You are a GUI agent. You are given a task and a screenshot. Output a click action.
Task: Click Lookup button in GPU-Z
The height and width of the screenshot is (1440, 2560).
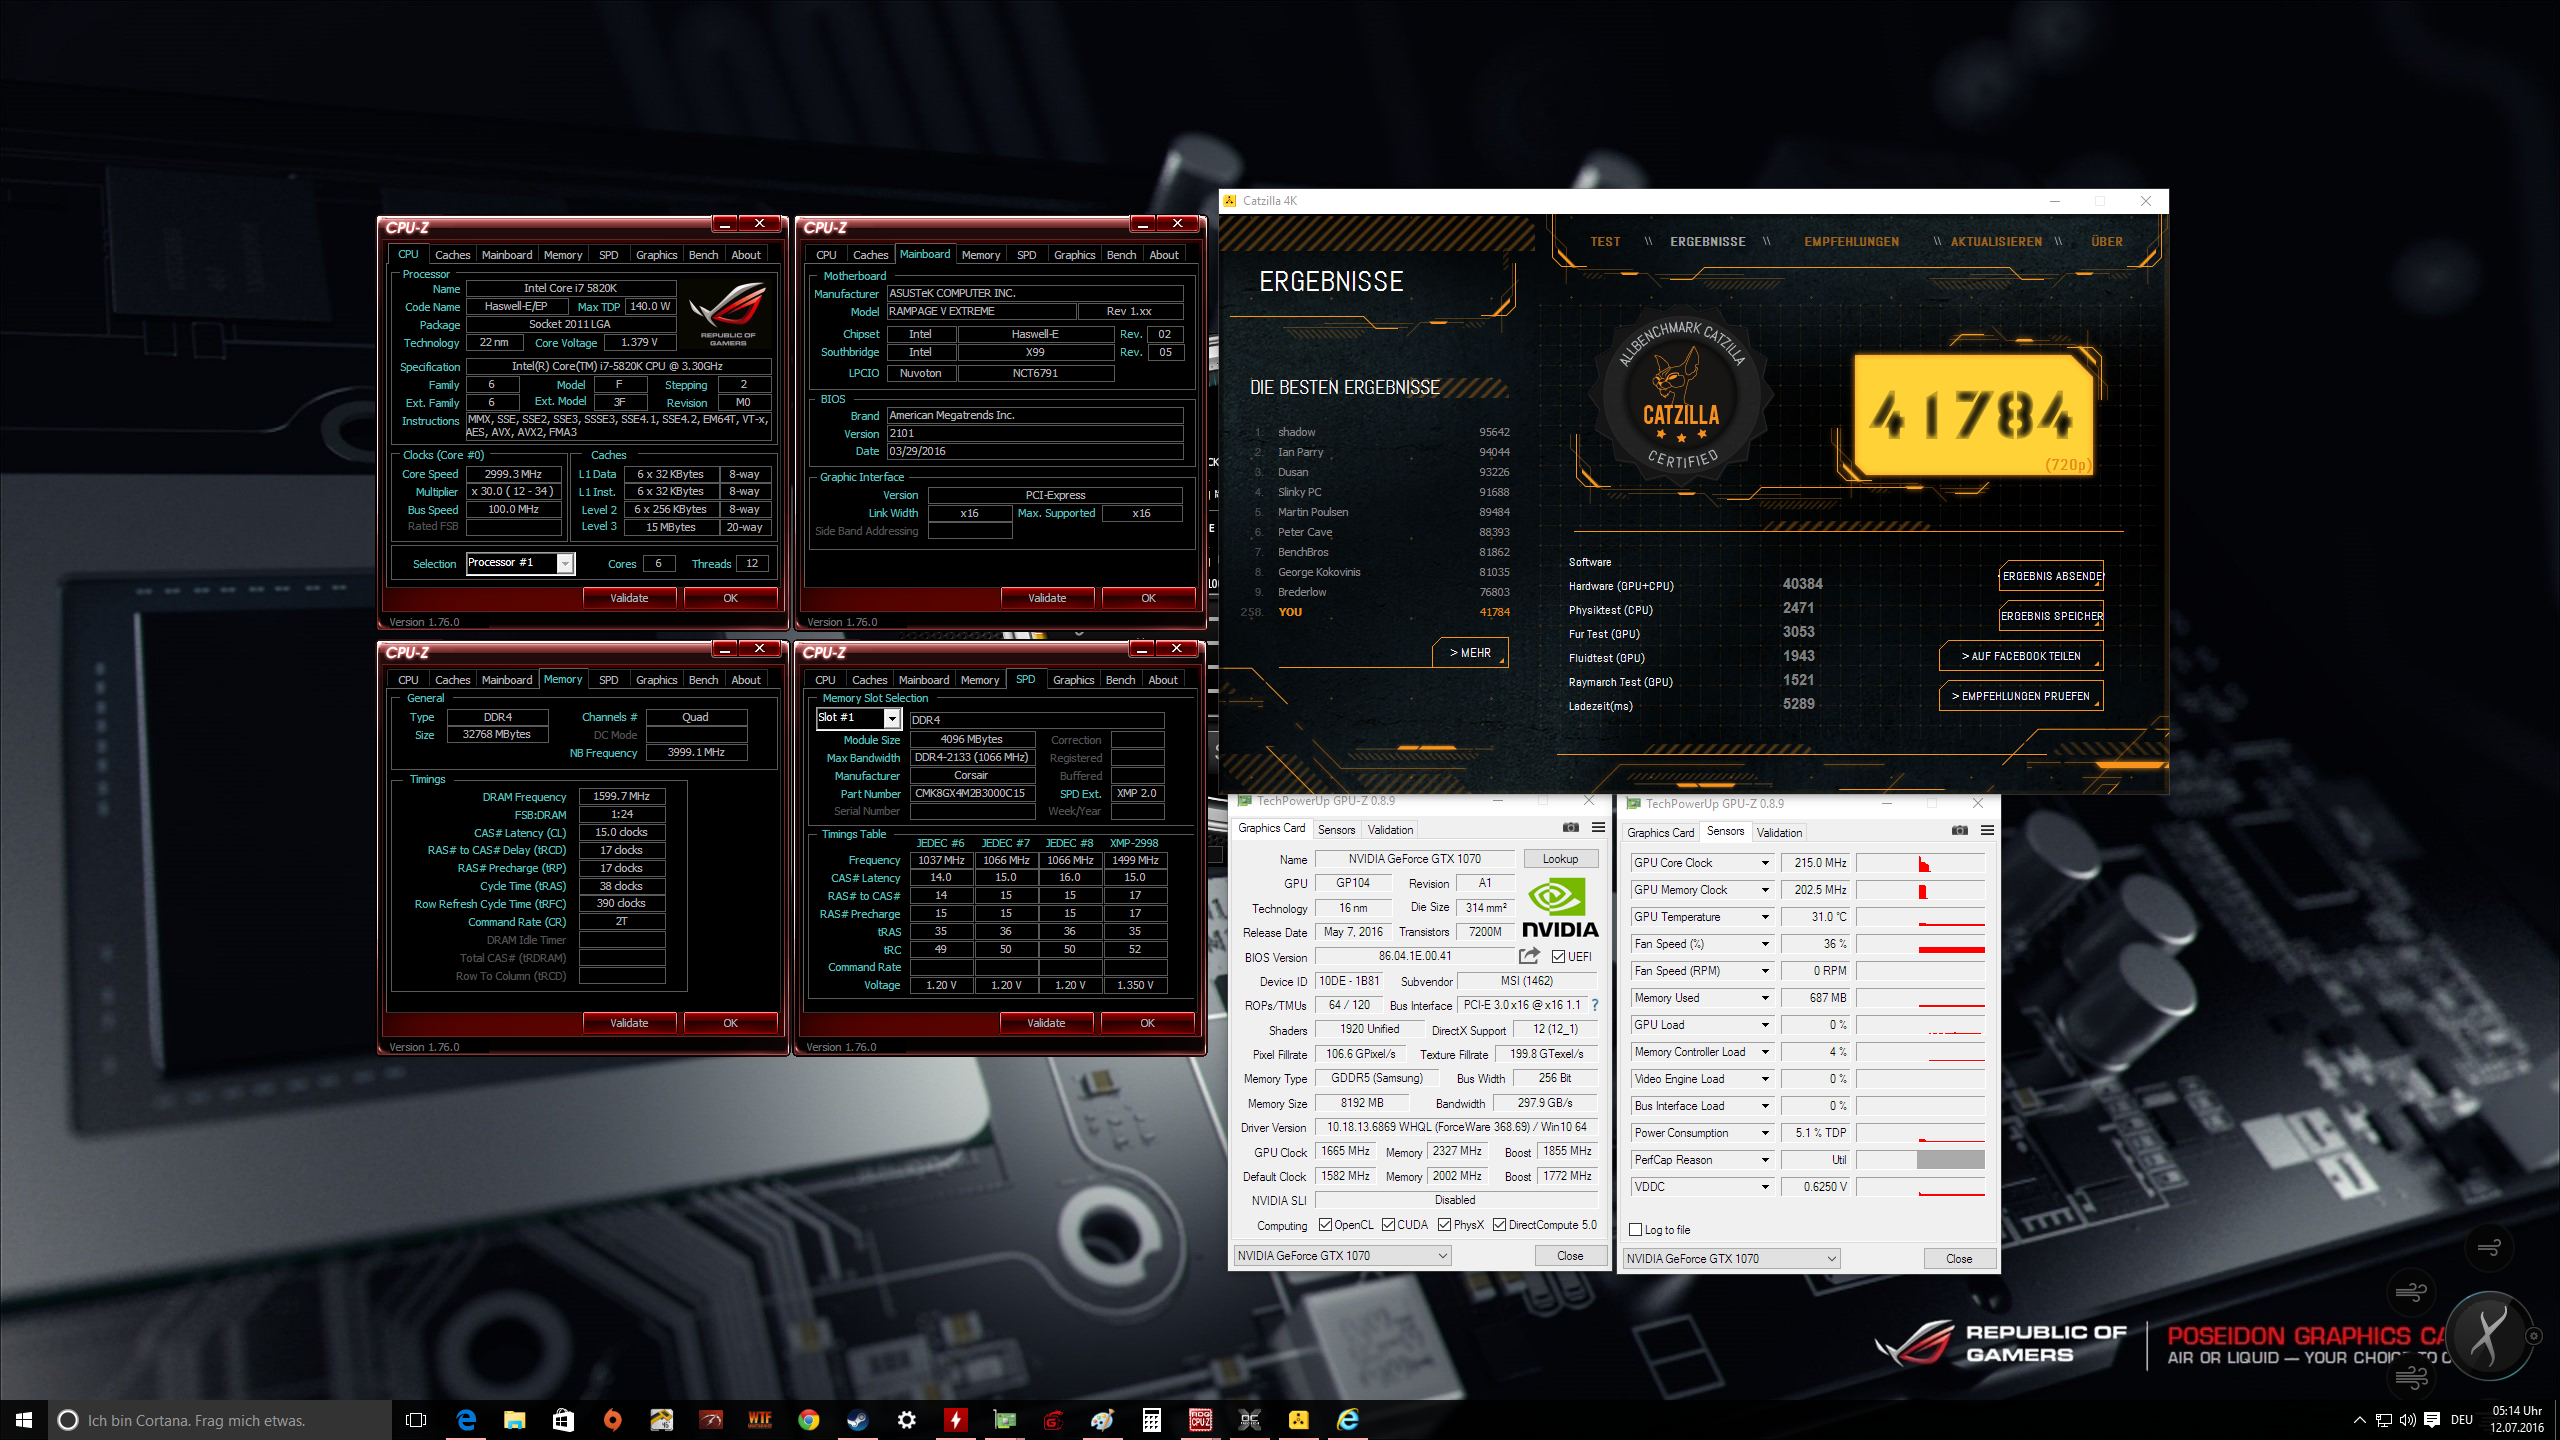pos(1560,859)
